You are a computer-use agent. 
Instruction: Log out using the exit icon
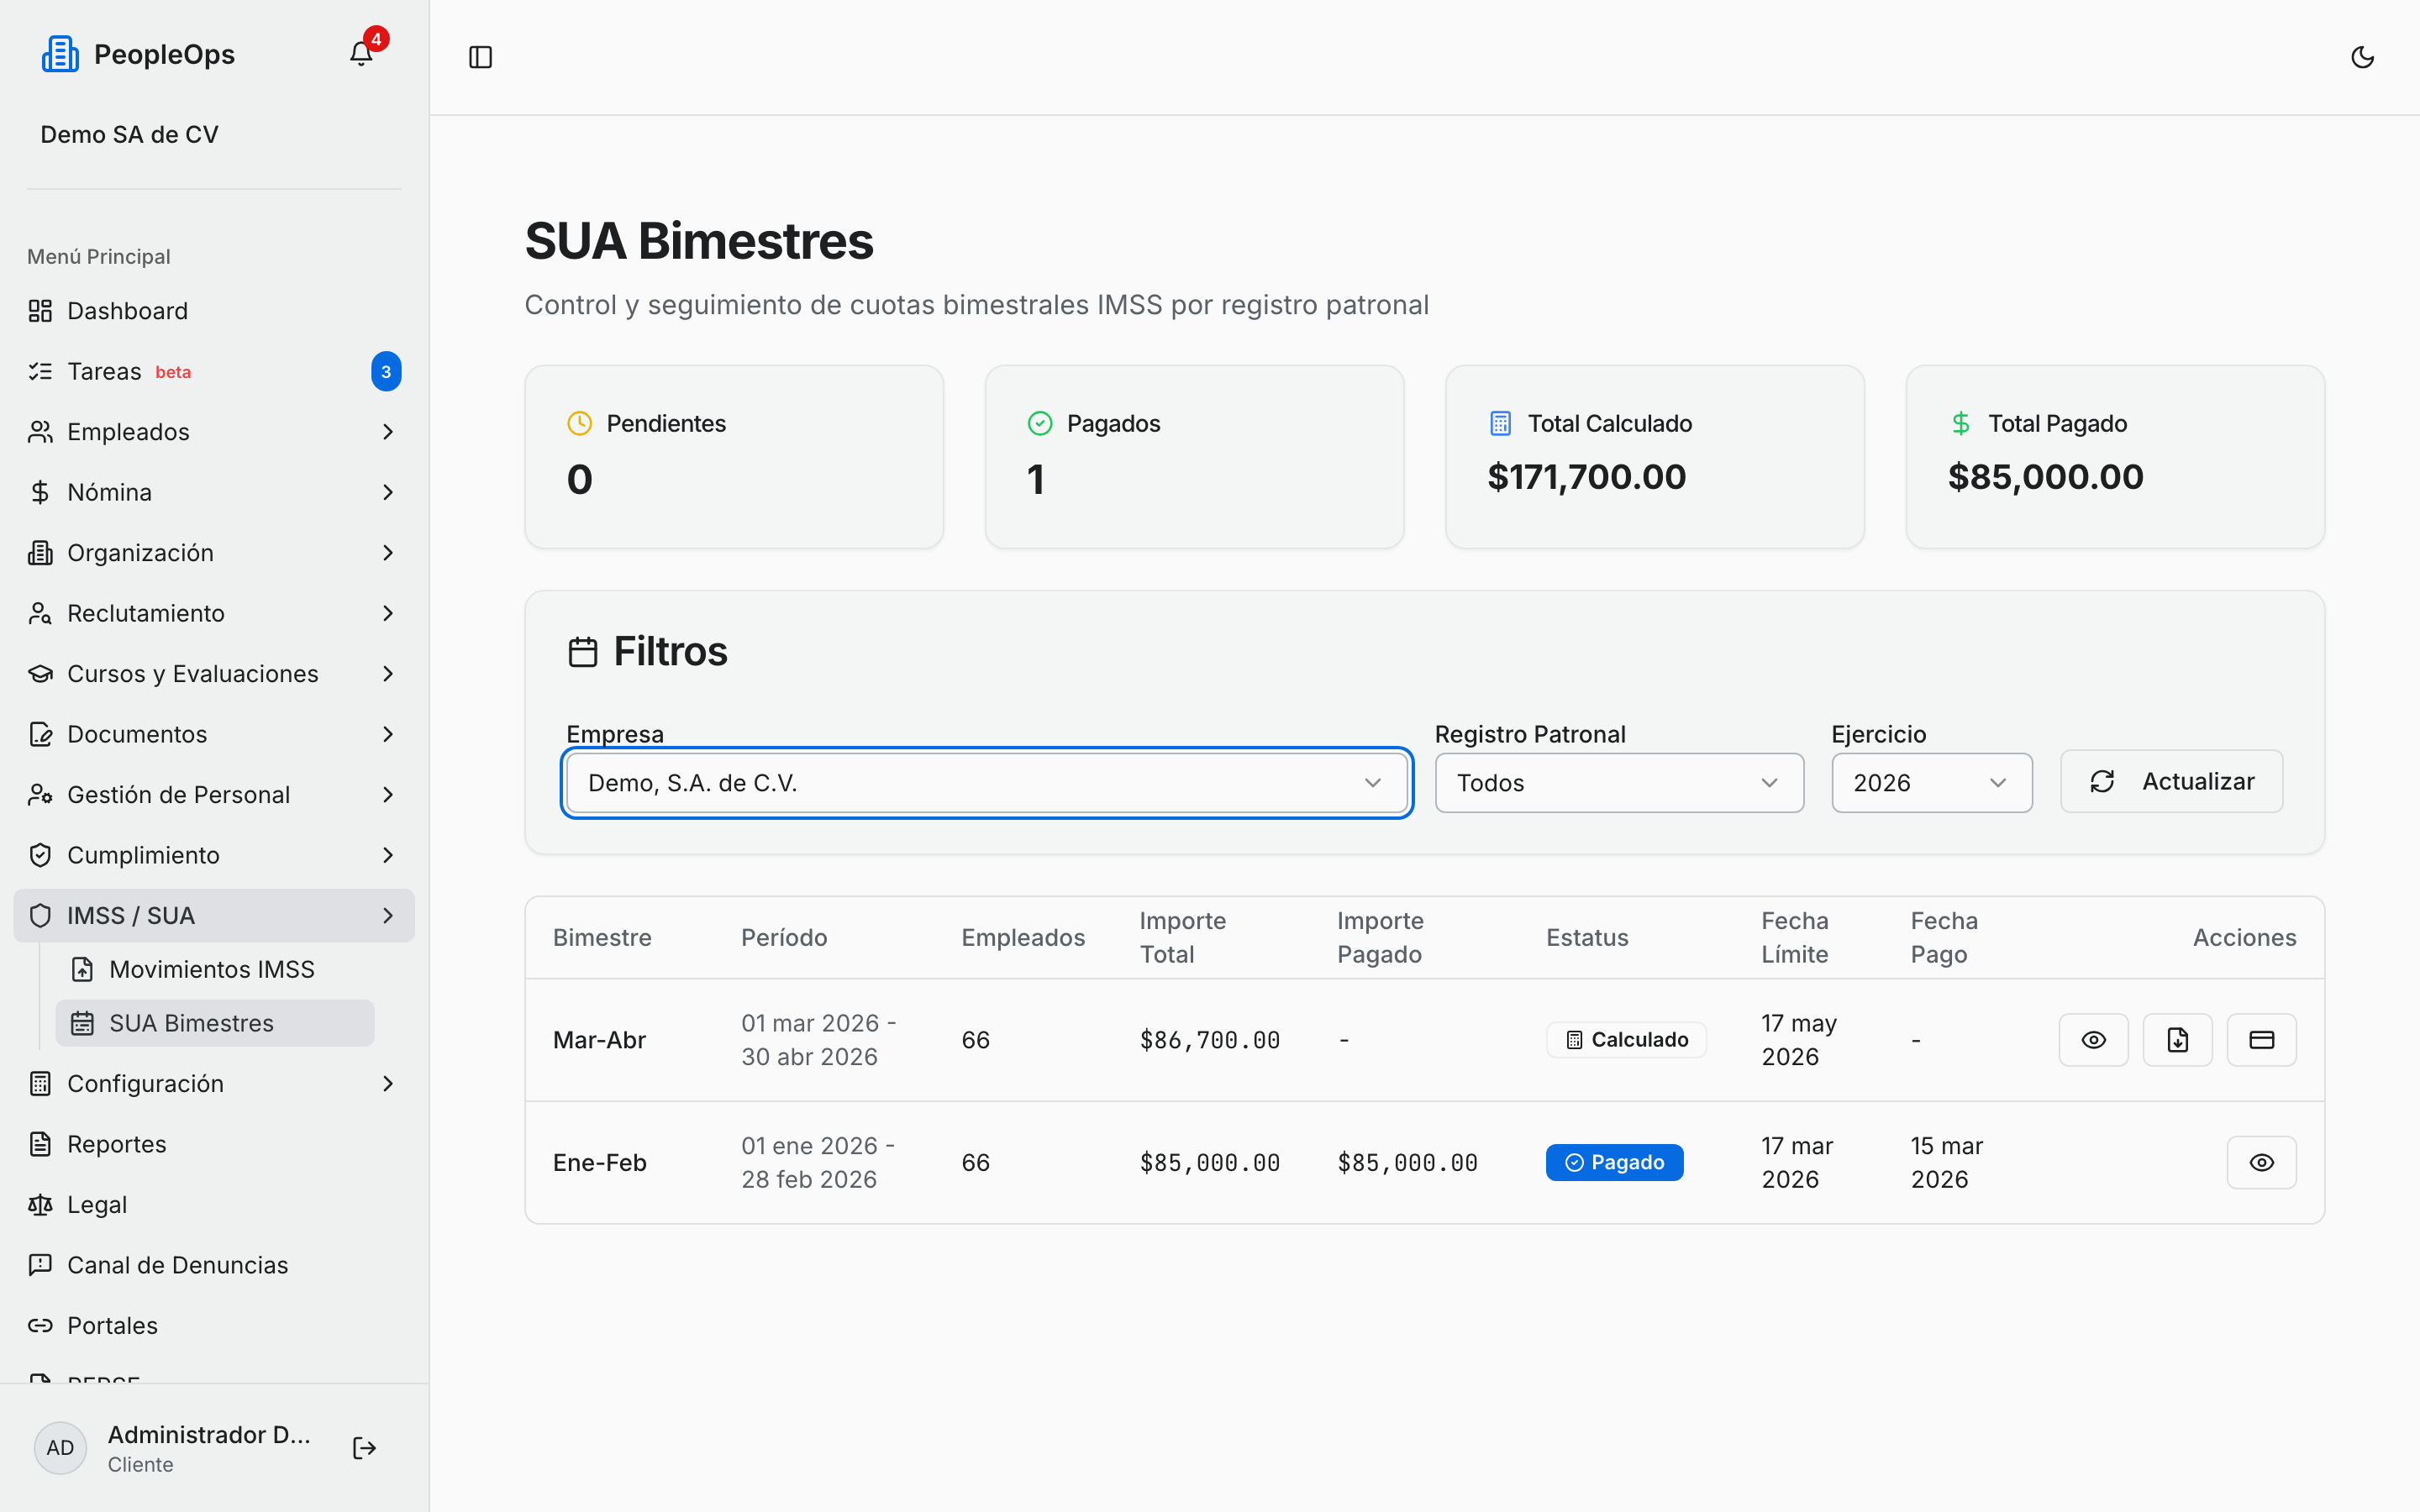pos(364,1448)
